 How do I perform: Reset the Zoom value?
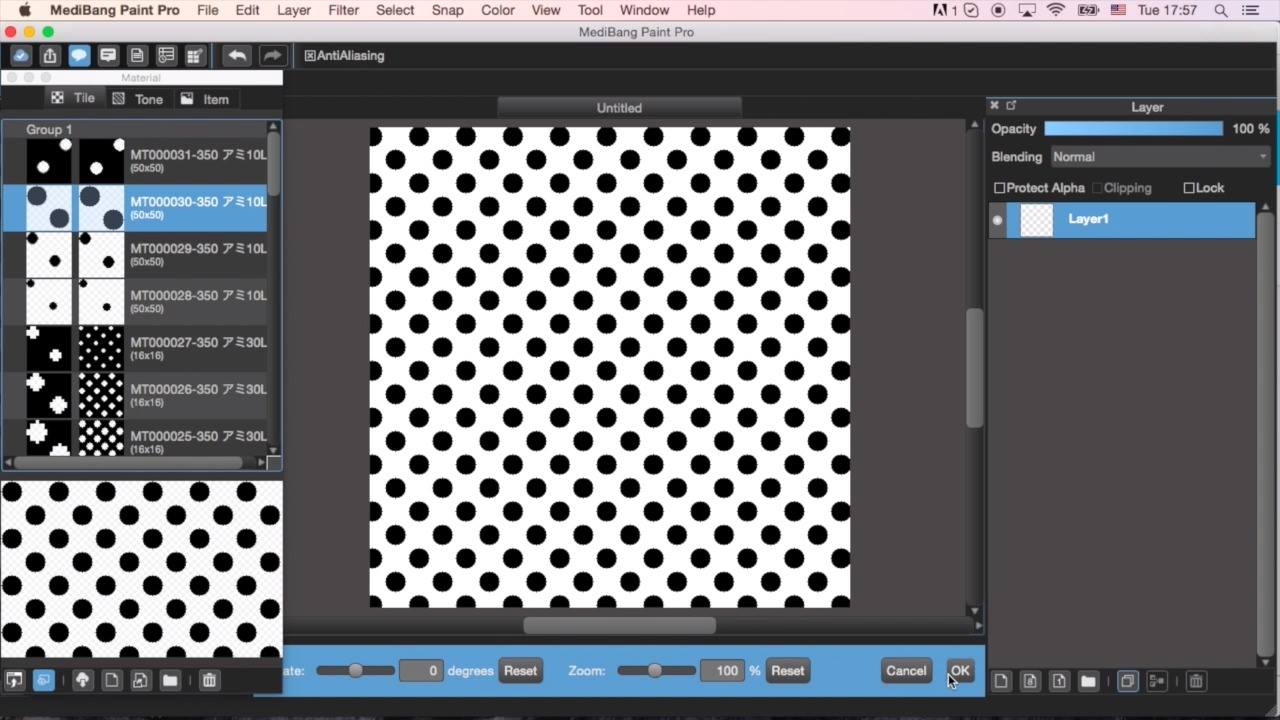tap(787, 671)
